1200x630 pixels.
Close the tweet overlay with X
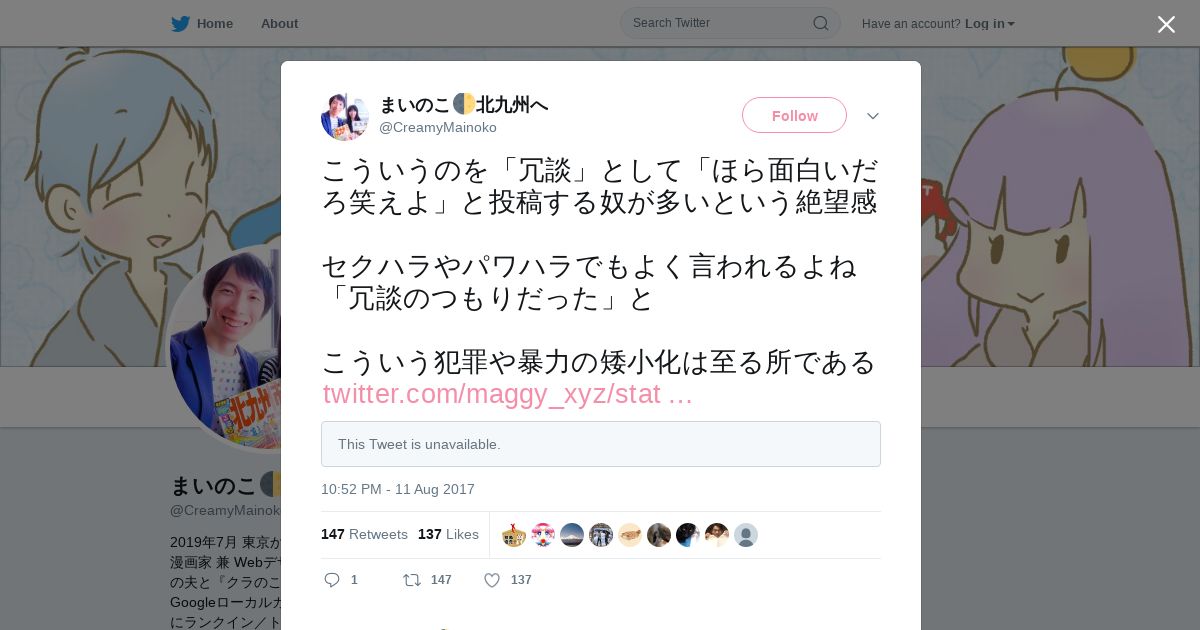click(1166, 24)
